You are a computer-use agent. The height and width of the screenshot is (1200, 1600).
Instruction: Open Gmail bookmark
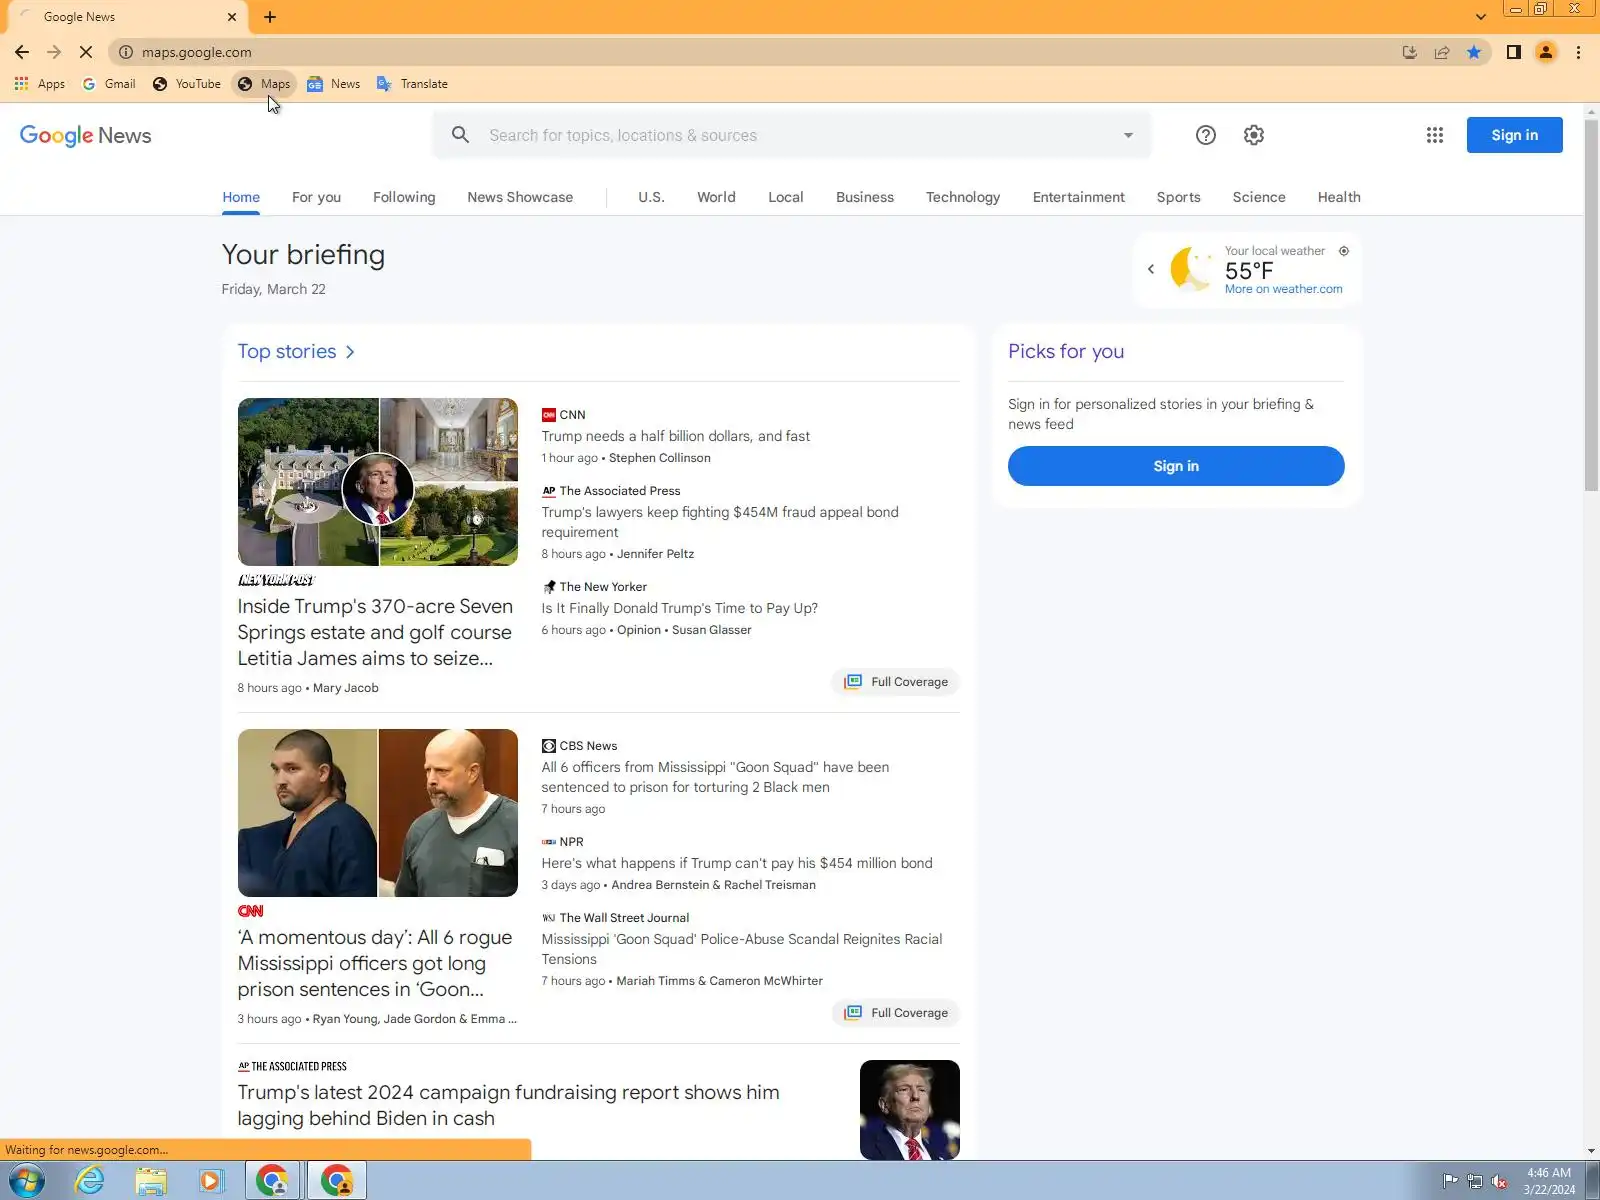click(x=109, y=84)
